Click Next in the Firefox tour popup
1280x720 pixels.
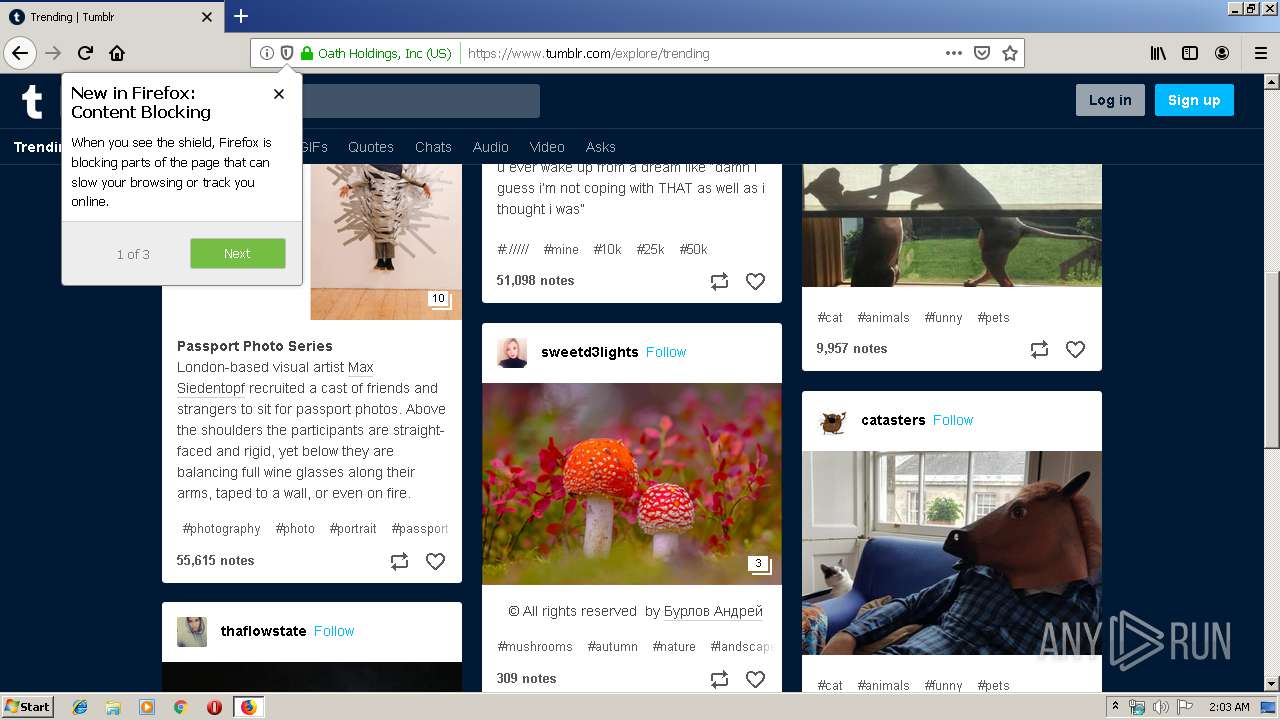(237, 253)
